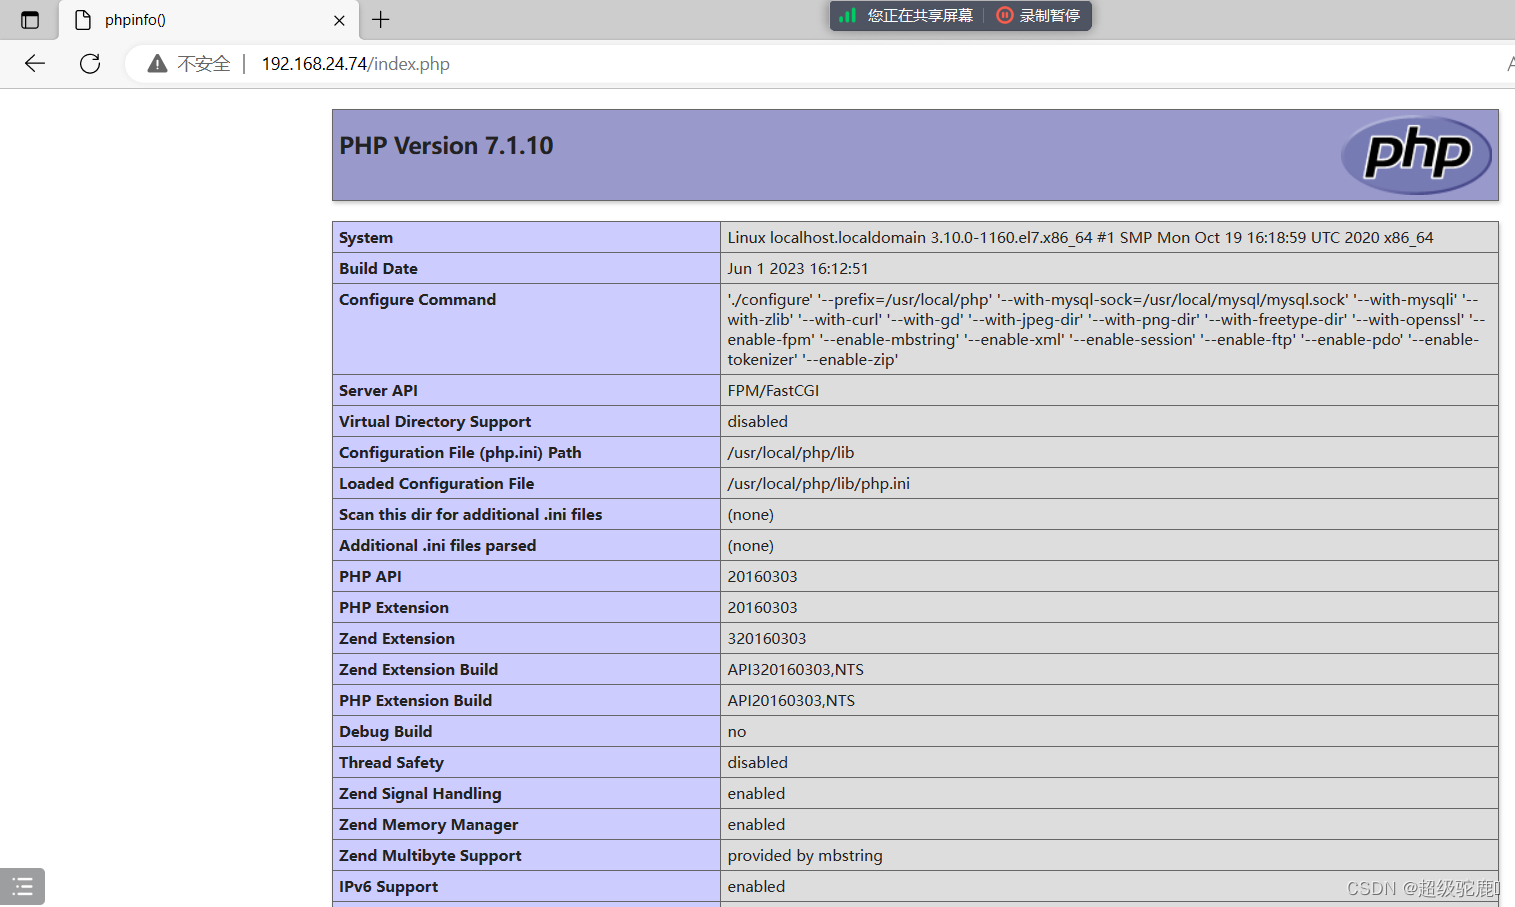
Task: Click the Server API label
Action: tap(378, 391)
